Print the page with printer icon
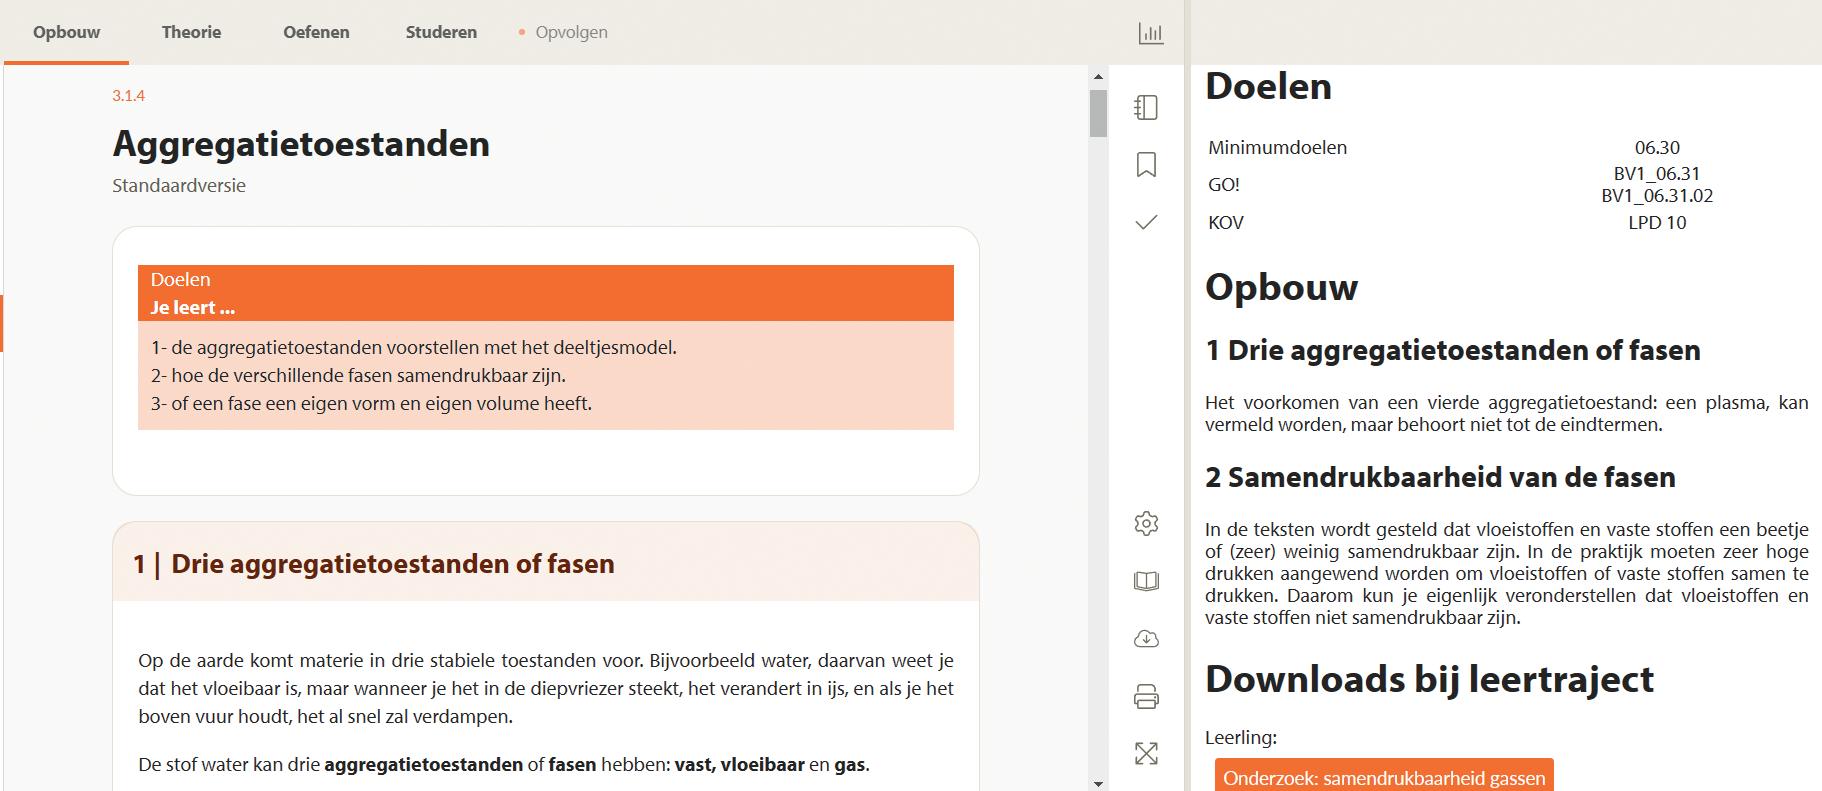The width and height of the screenshot is (1822, 791). [1146, 696]
